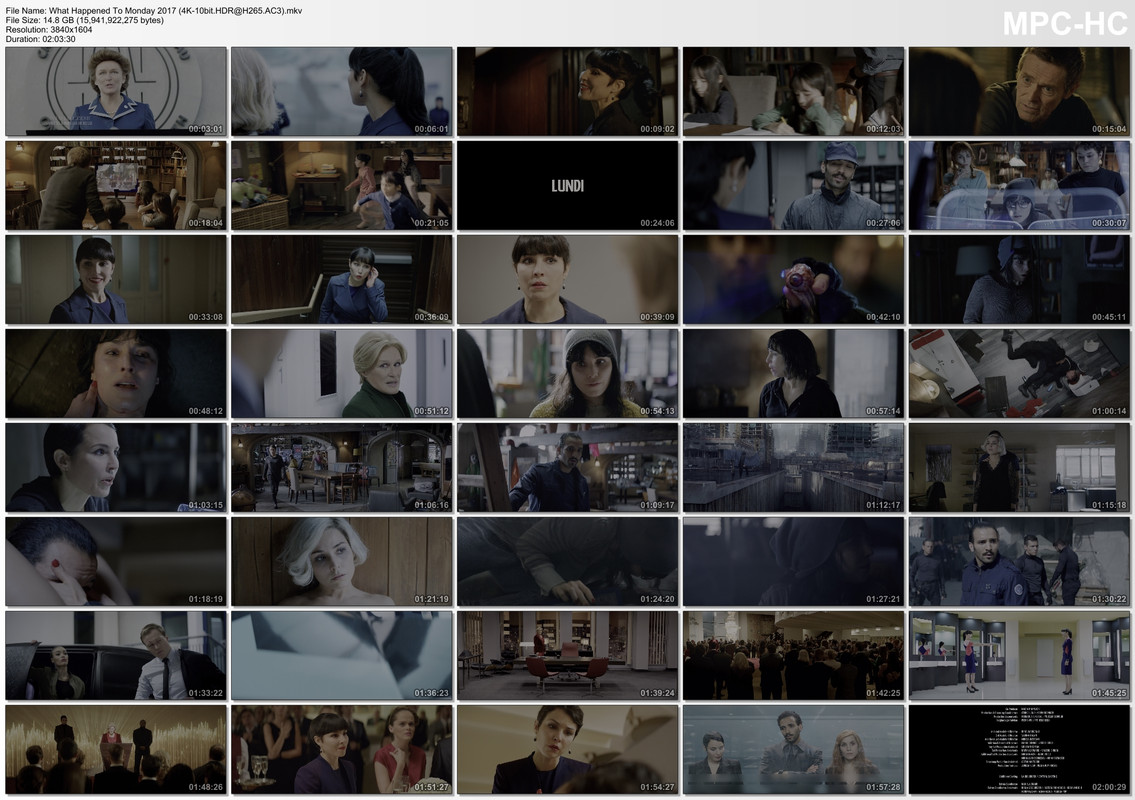Select the overhead frame at 01:00:14
This screenshot has height=800, width=1135.
(1019, 374)
